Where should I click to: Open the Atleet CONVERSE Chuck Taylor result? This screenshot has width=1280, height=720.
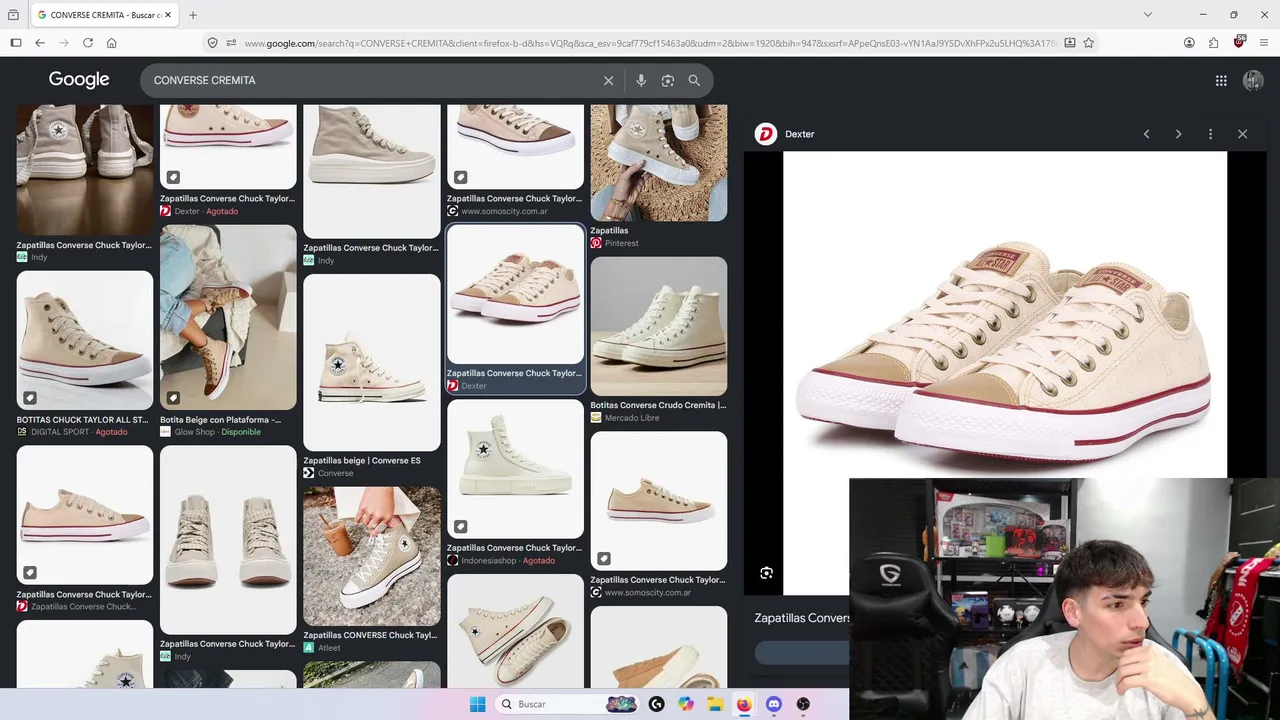point(372,556)
